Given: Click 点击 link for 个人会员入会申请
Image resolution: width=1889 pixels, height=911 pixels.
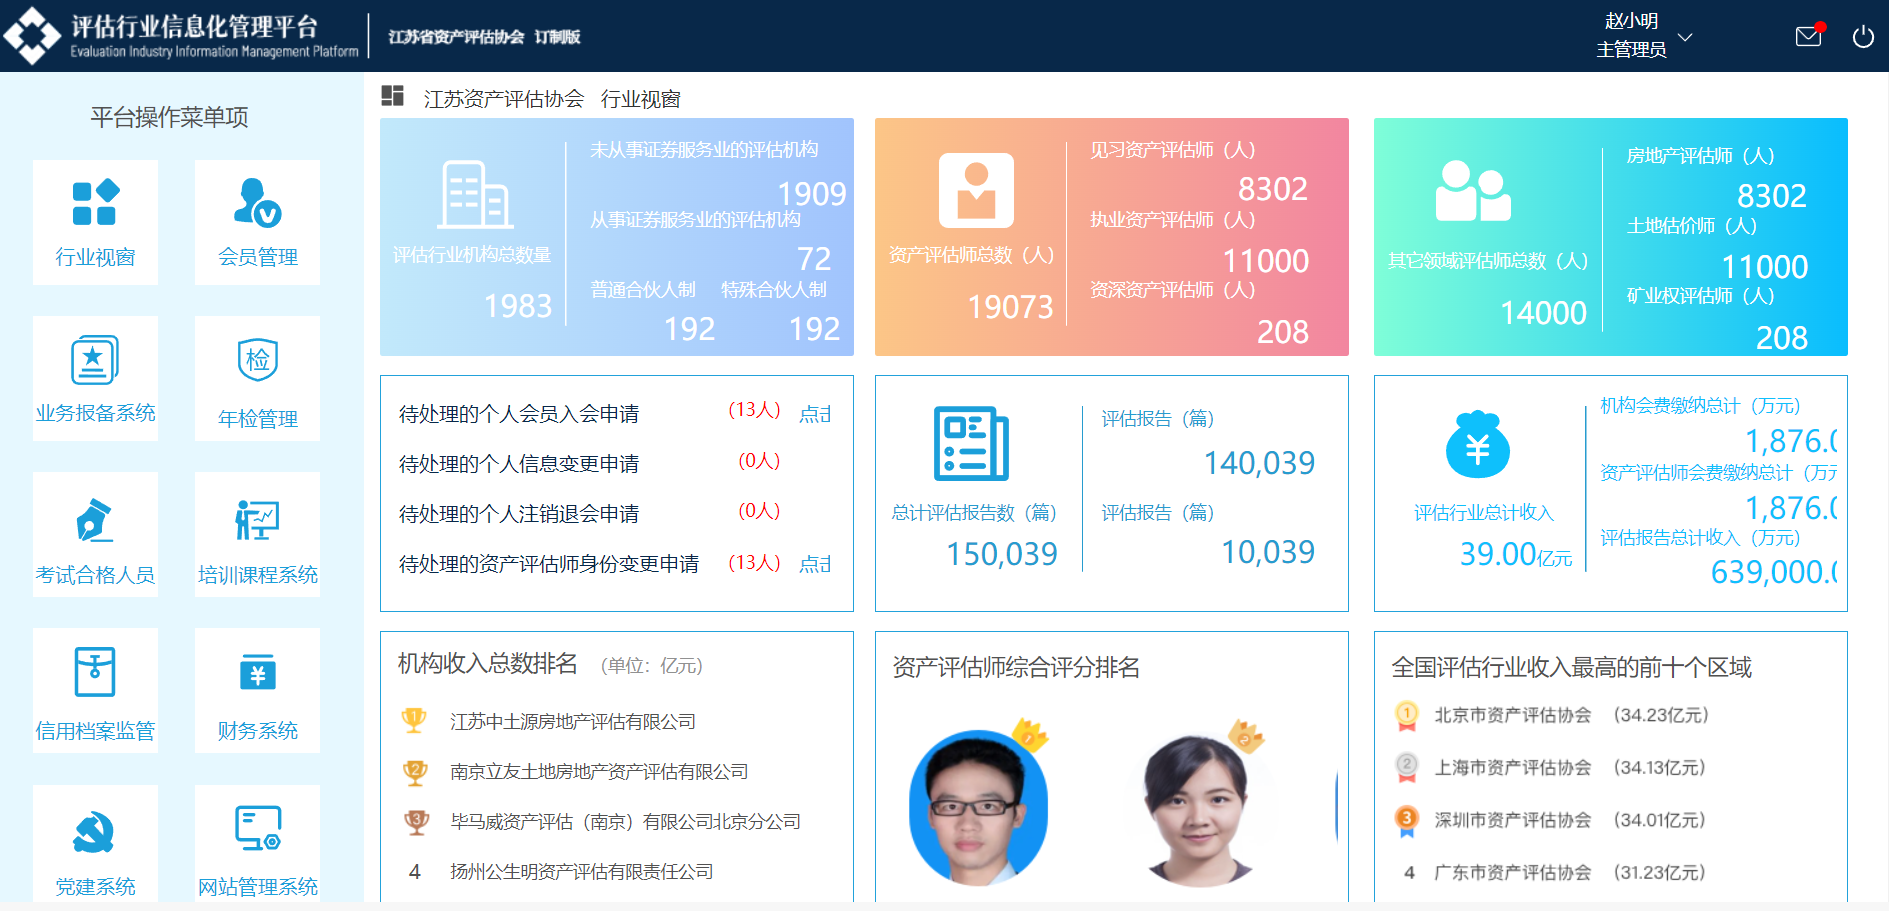Looking at the screenshot, I should coord(815,414).
